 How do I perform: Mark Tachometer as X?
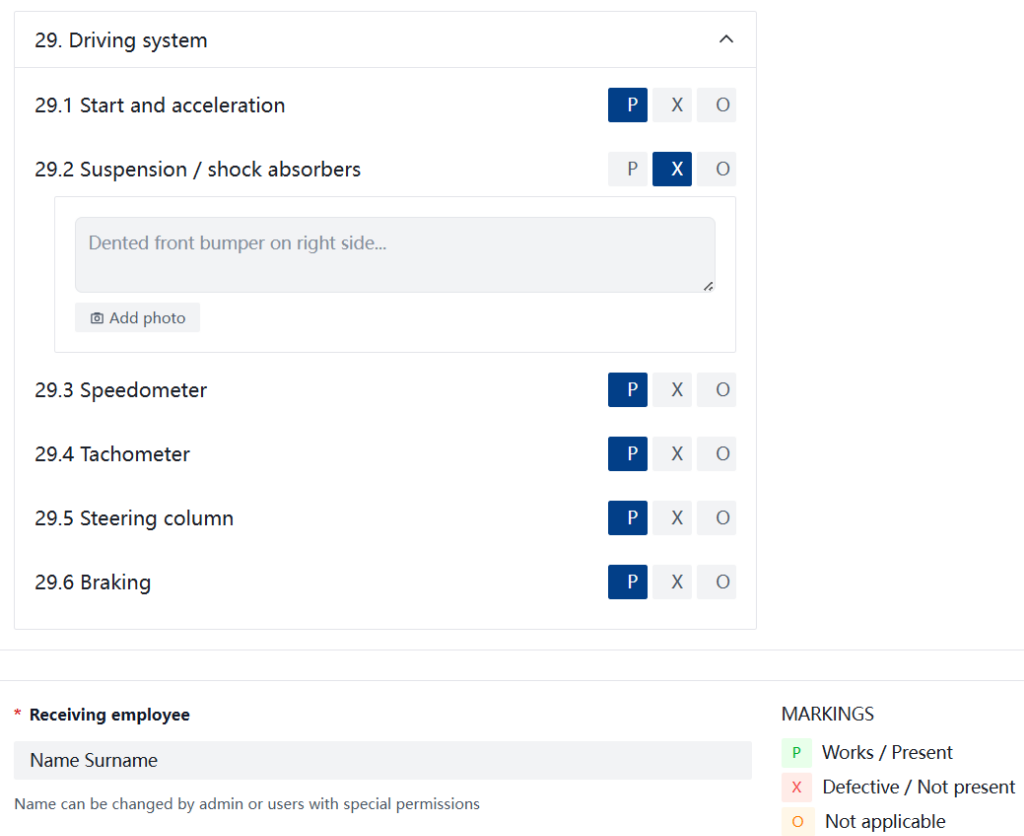pos(672,453)
